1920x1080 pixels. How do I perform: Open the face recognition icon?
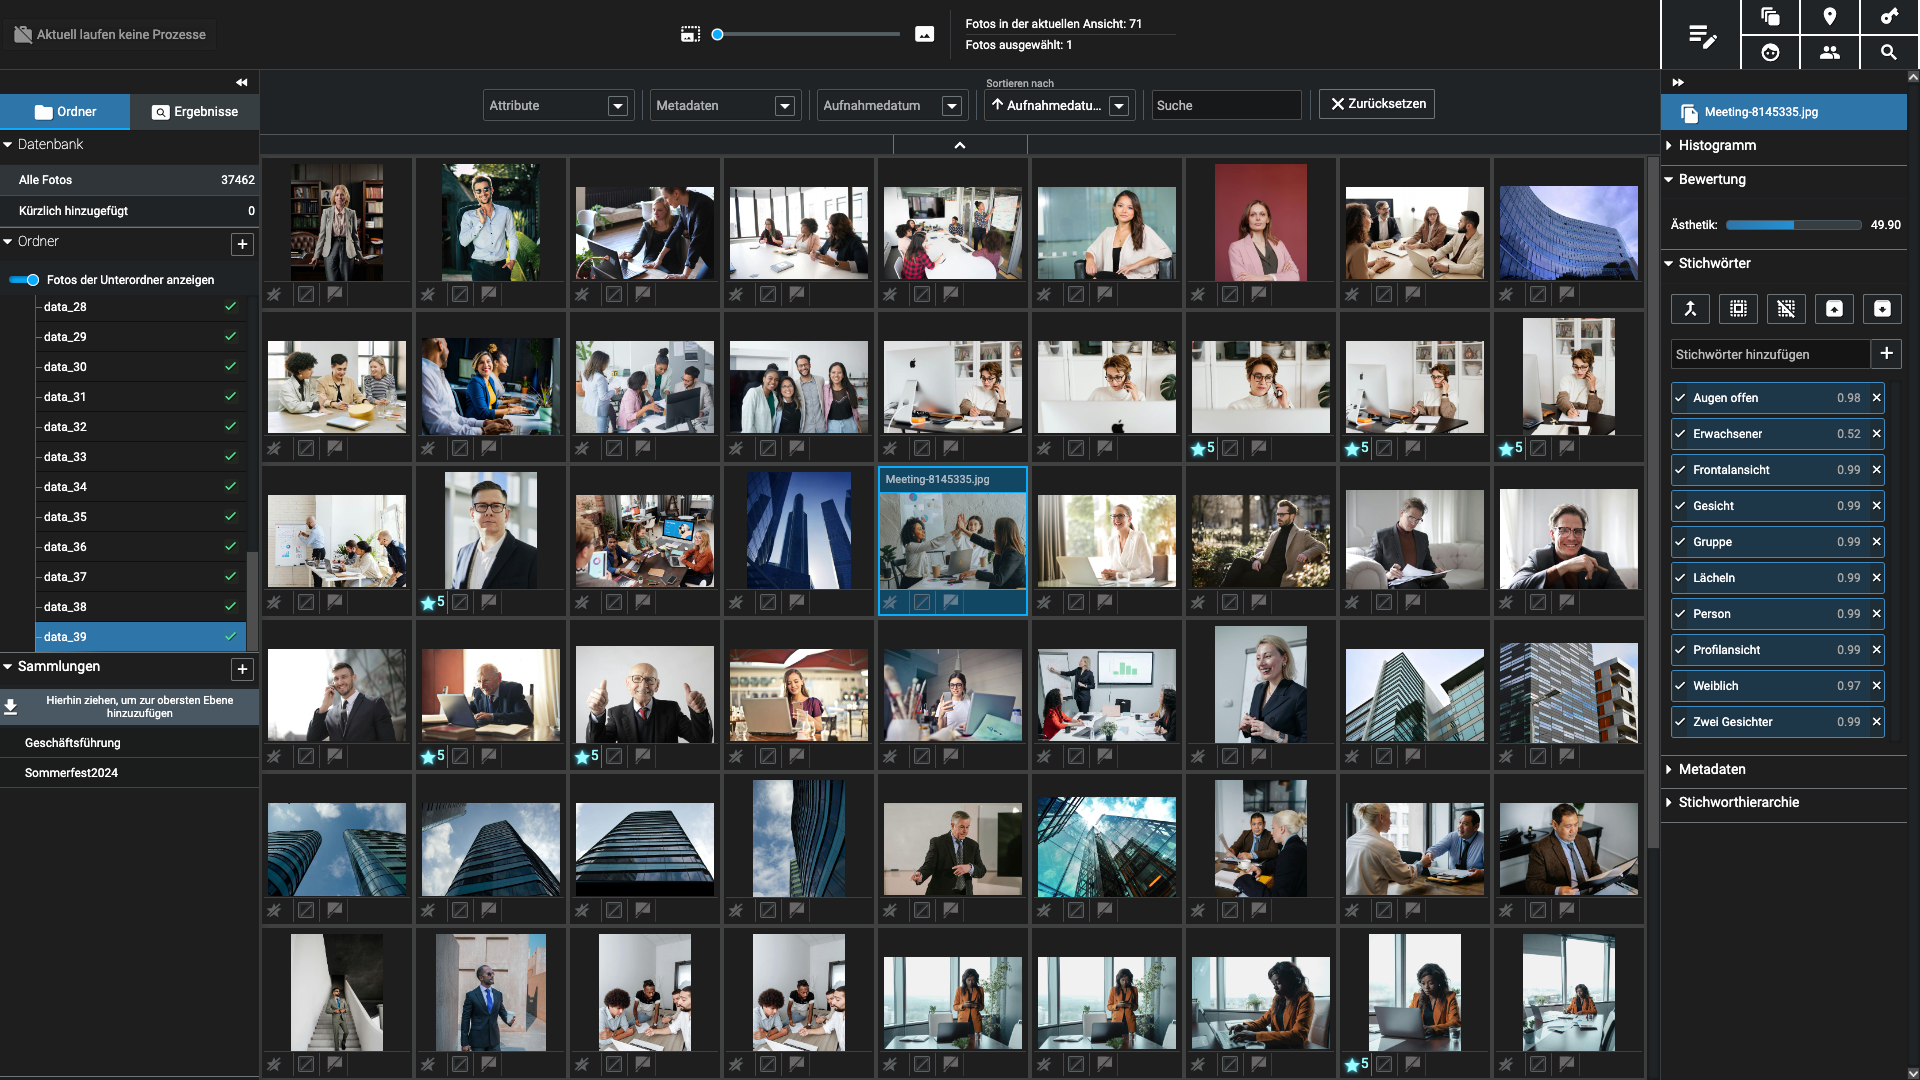pyautogui.click(x=1770, y=53)
